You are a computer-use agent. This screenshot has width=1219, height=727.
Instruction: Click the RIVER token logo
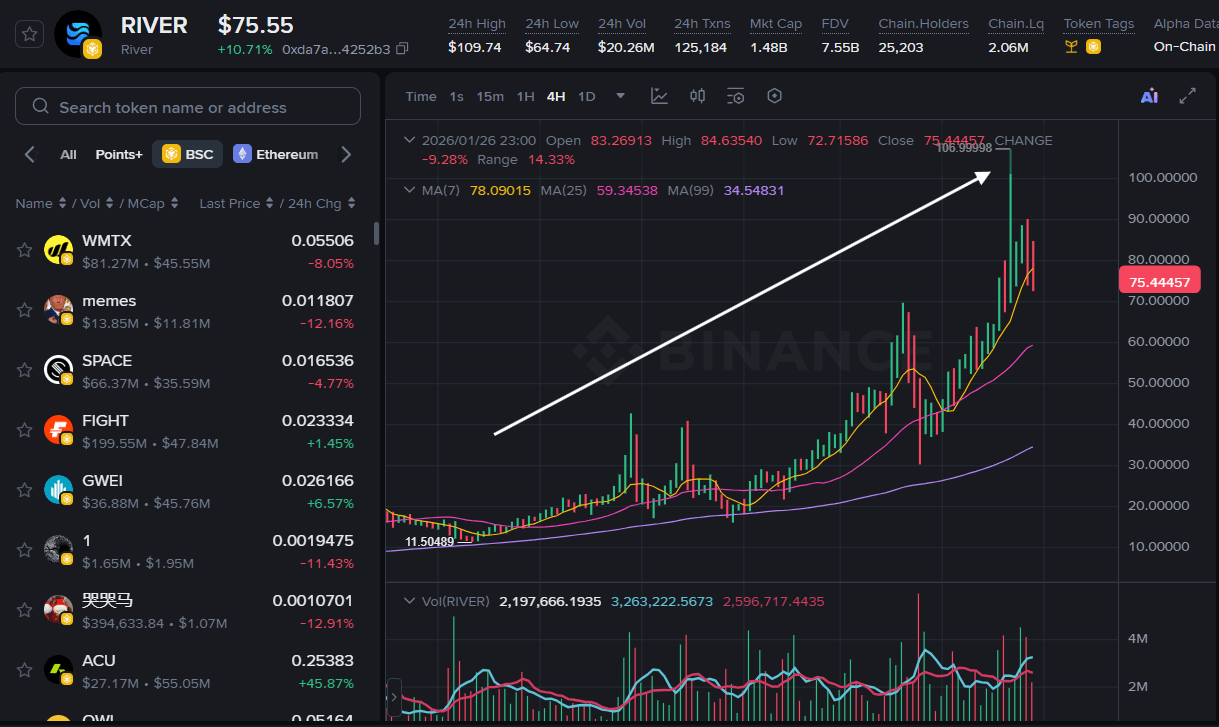pyautogui.click(x=78, y=35)
